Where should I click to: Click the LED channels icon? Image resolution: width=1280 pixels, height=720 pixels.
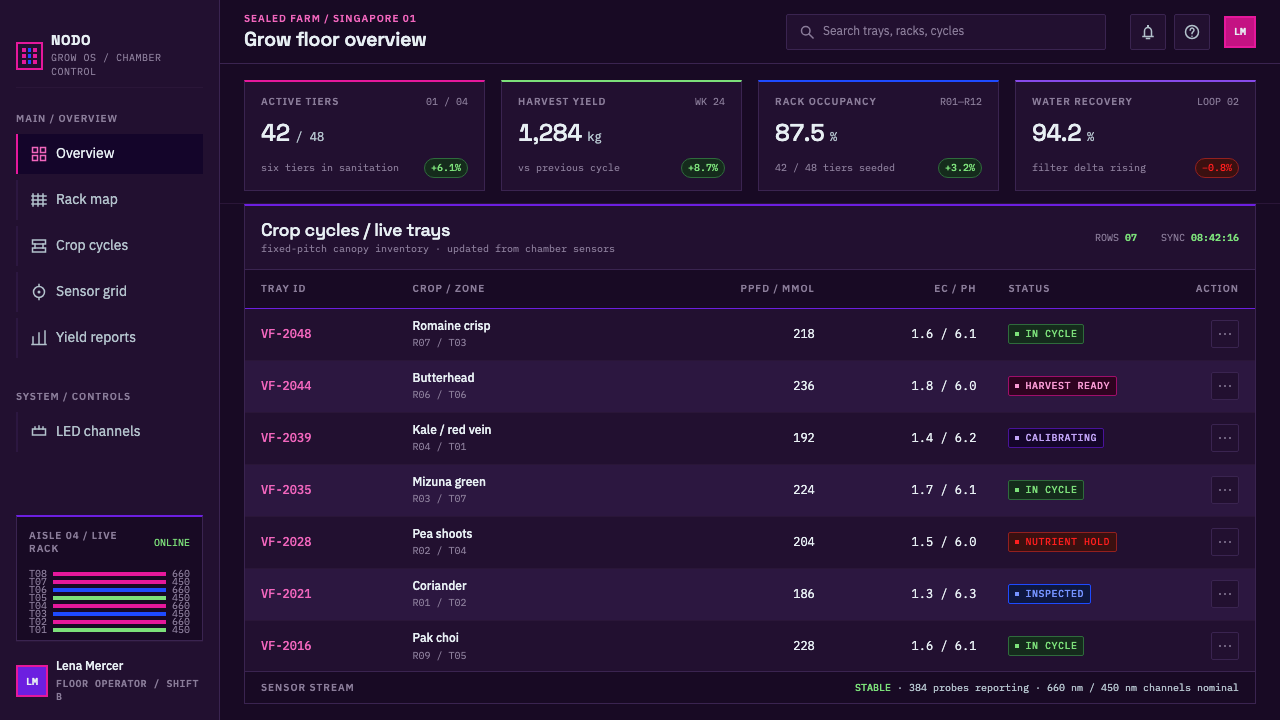click(x=39, y=432)
